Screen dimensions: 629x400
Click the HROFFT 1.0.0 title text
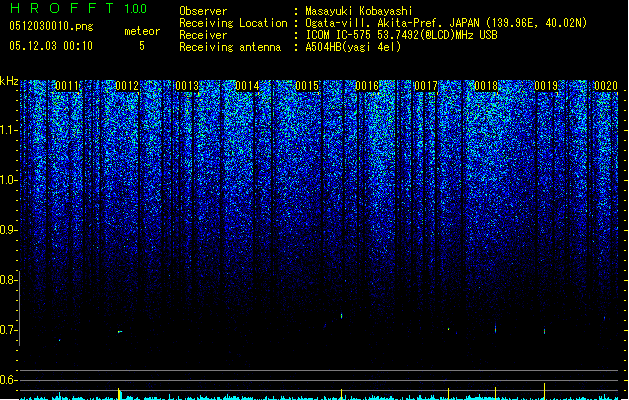tap(78, 8)
